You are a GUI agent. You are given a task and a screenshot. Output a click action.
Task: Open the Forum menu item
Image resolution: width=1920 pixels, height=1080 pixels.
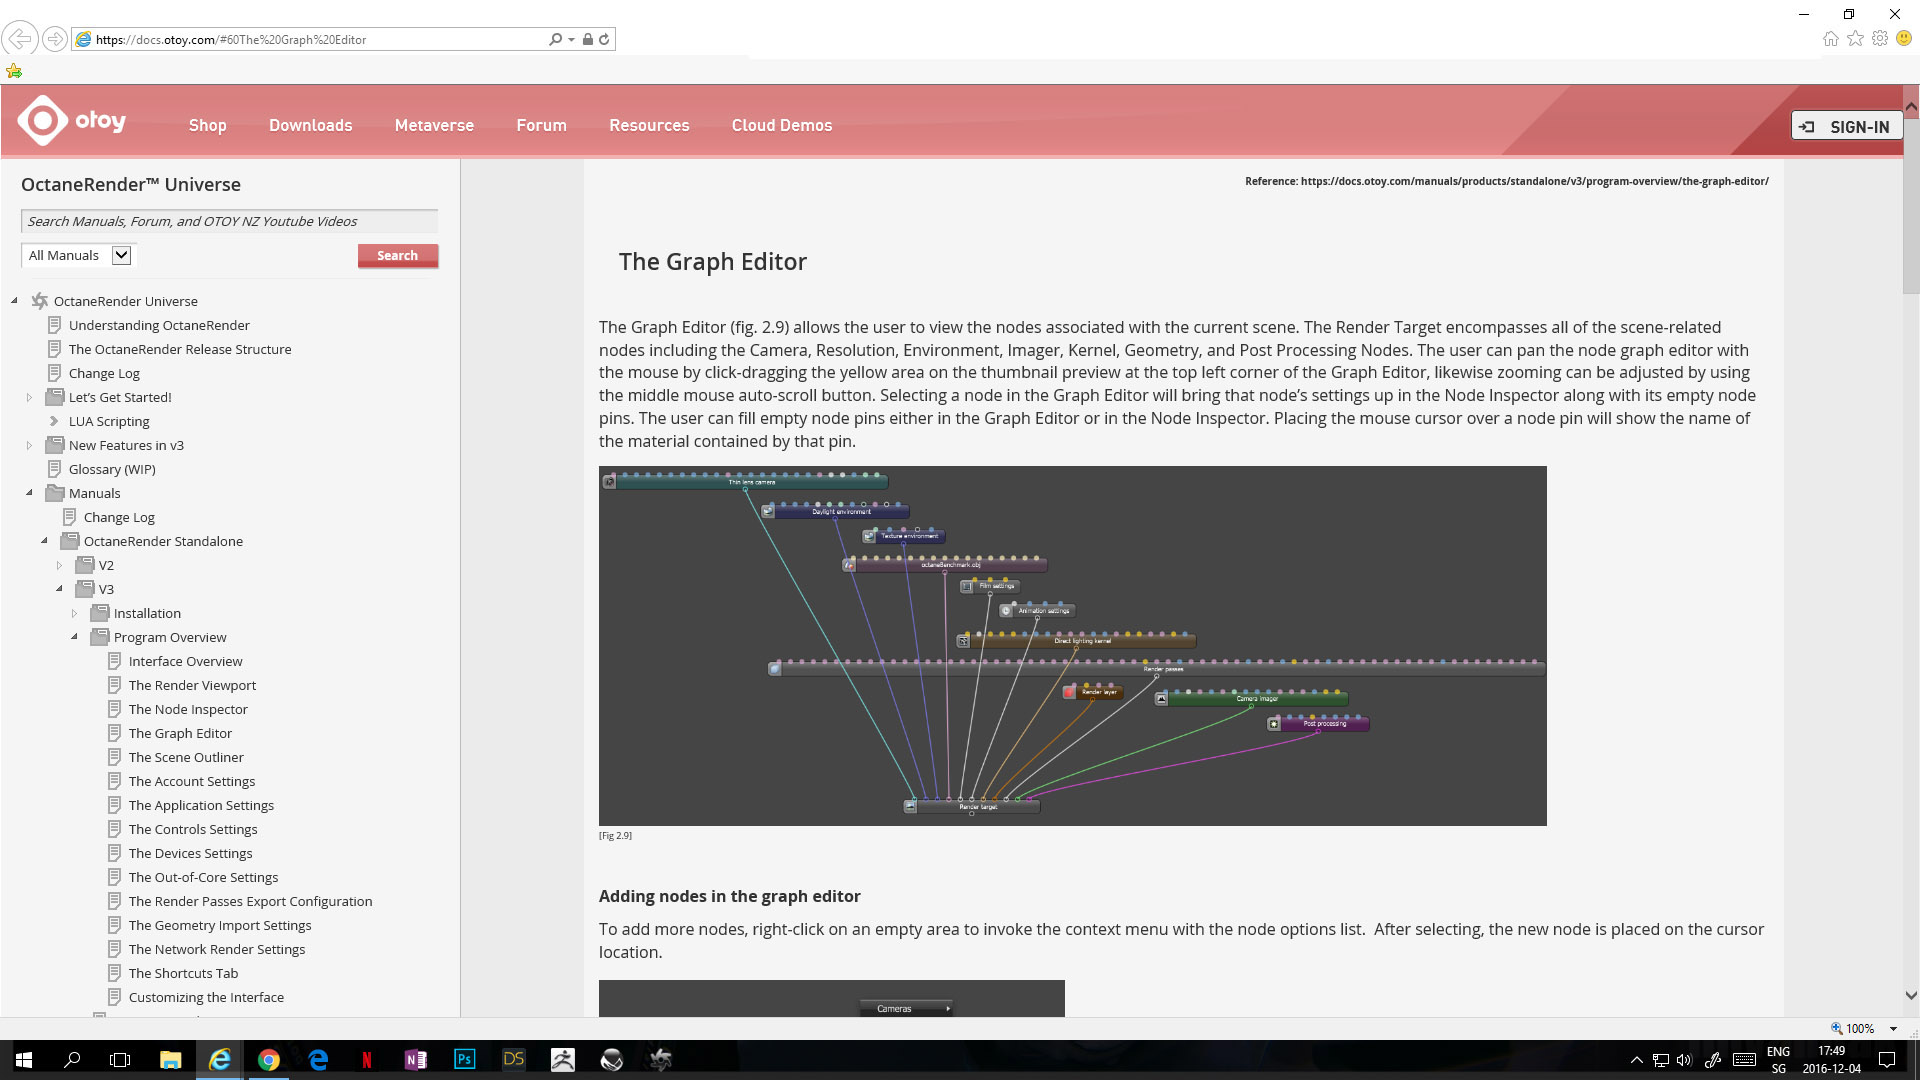(541, 125)
